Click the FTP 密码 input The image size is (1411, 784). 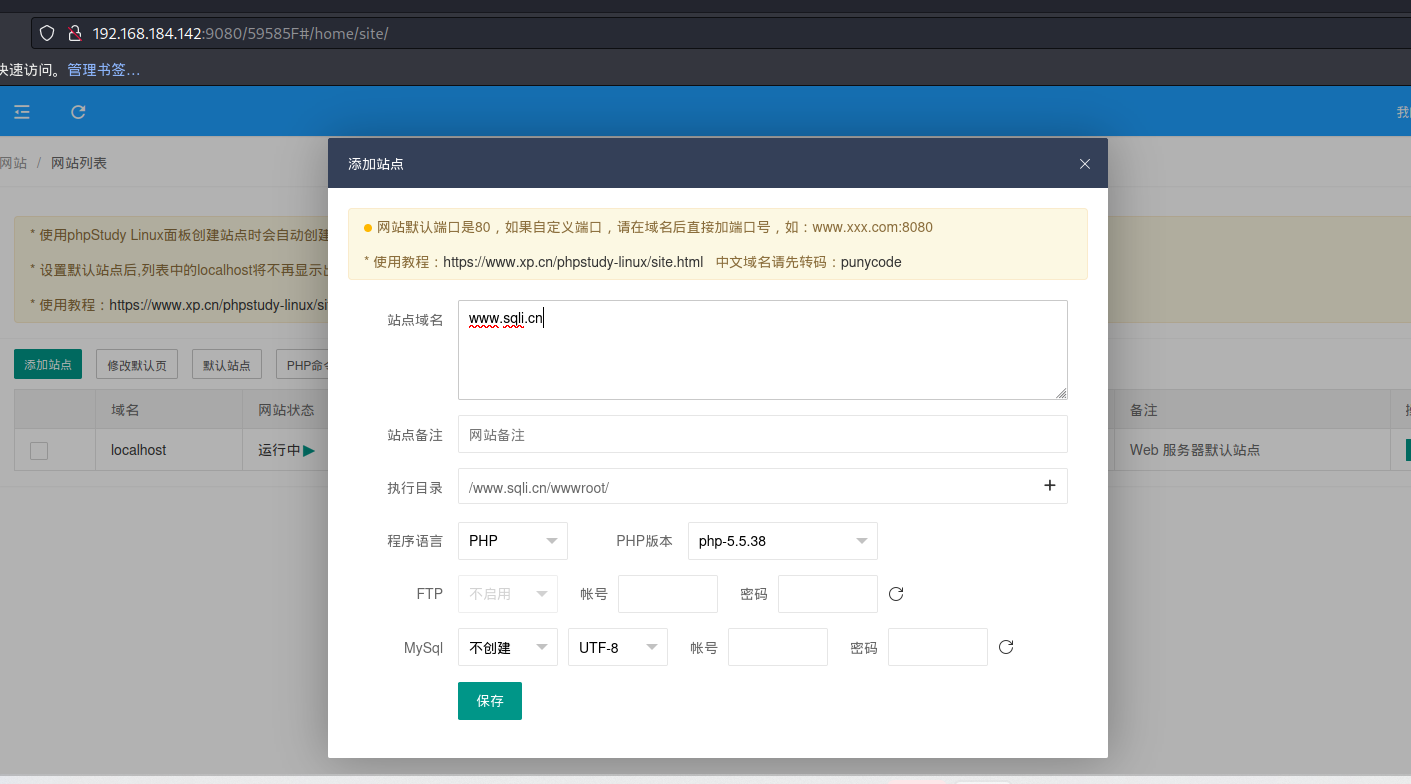pyautogui.click(x=828, y=594)
